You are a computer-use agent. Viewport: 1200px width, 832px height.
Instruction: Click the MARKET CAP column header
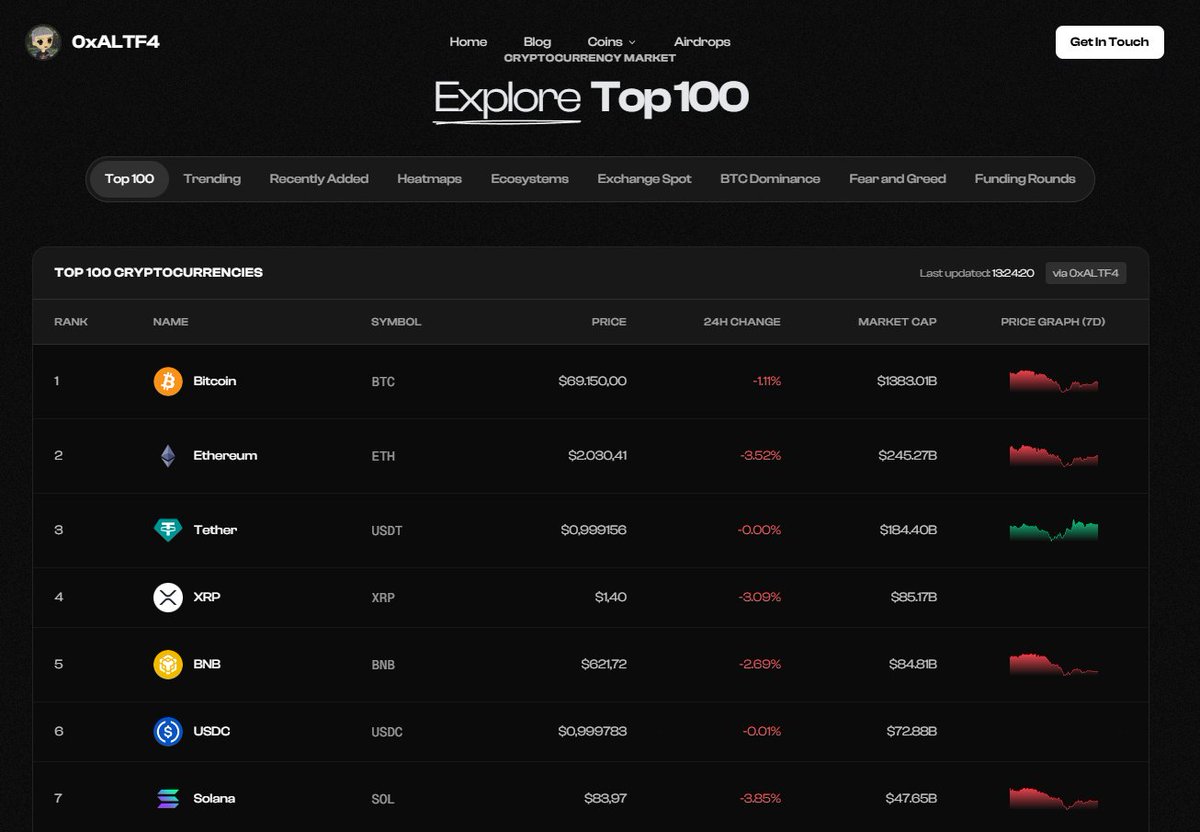pyautogui.click(x=897, y=322)
